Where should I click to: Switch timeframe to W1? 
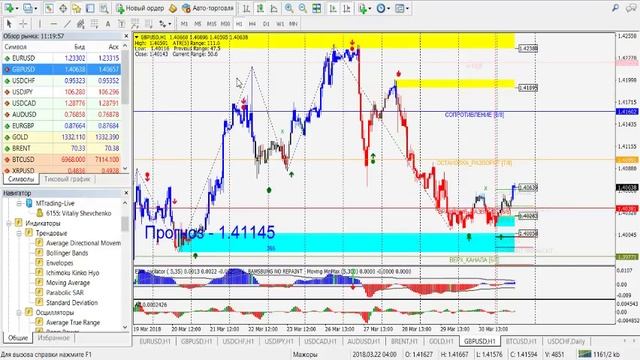pyautogui.click(x=280, y=24)
